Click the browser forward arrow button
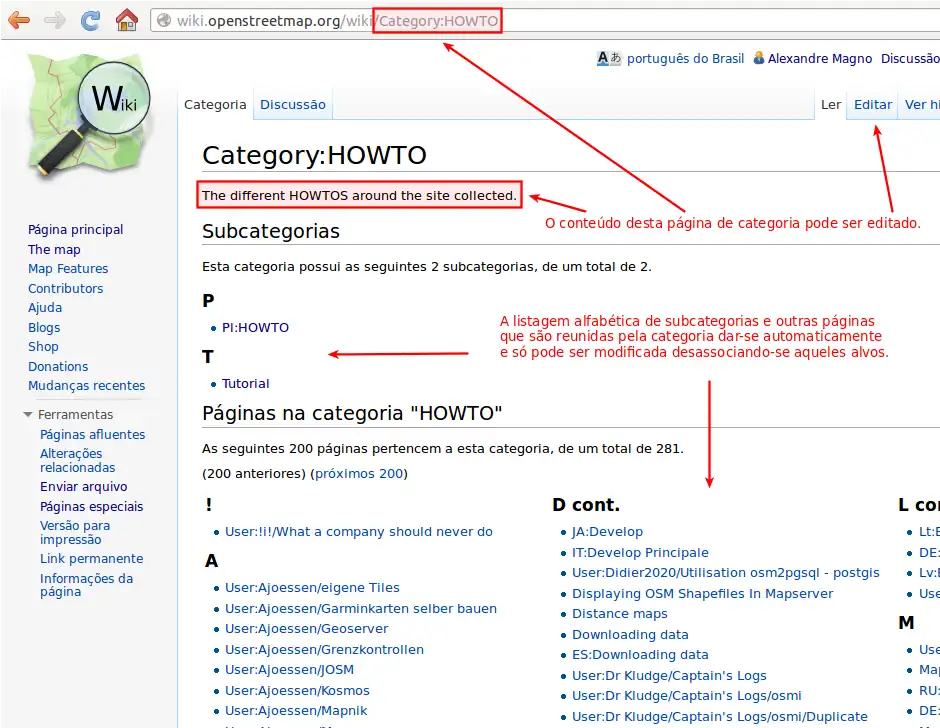Screen dimensions: 940x728 [x=55, y=19]
